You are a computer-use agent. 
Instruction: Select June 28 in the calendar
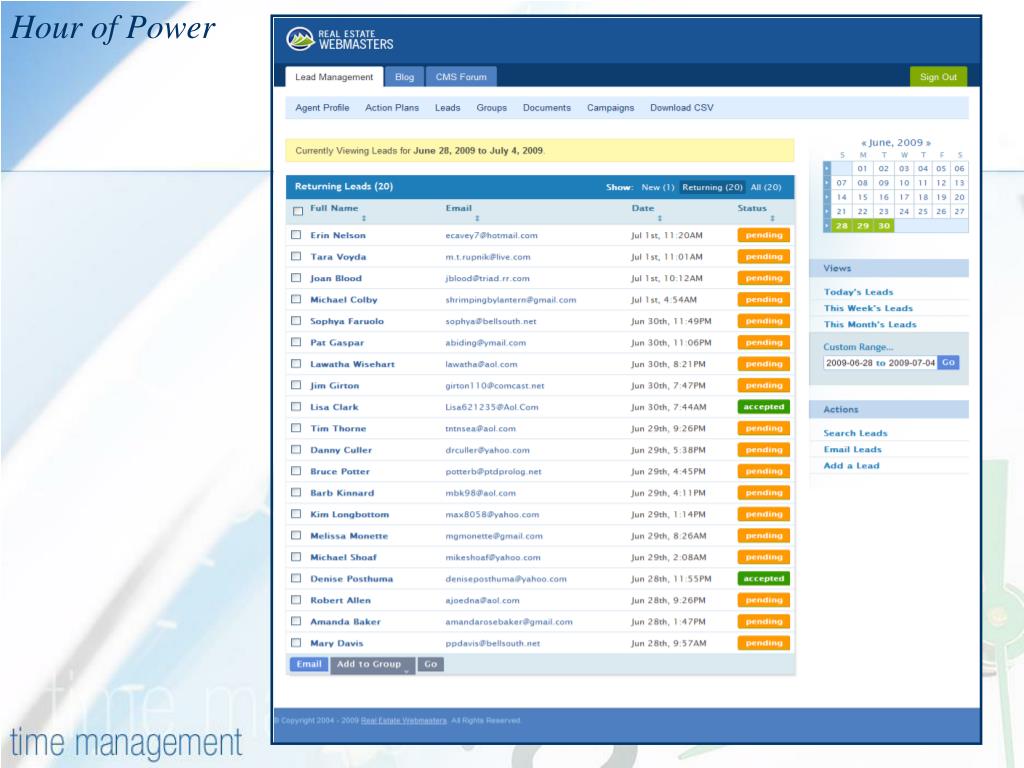pos(841,226)
